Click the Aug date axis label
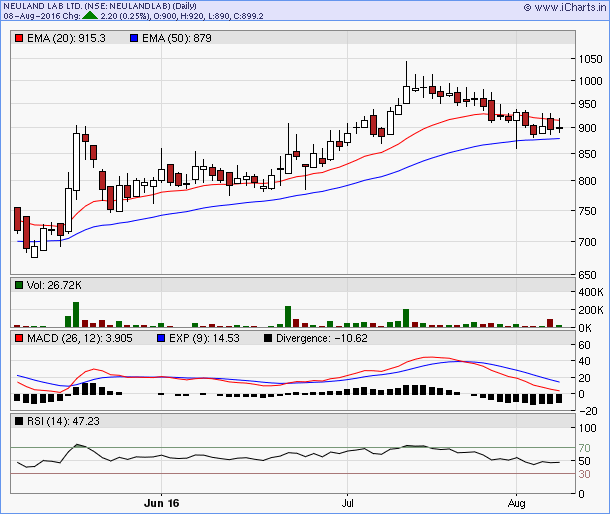The image size is (610, 514). 517,503
